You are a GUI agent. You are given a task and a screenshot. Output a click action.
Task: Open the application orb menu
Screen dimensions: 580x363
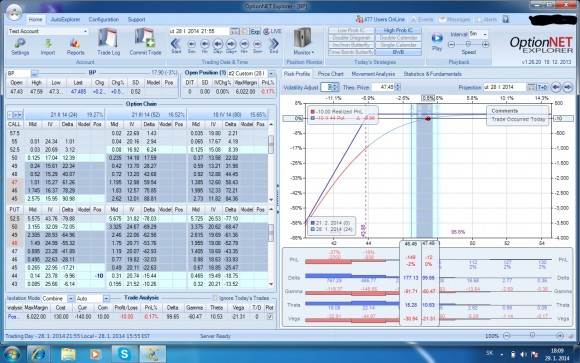[x=14, y=13]
